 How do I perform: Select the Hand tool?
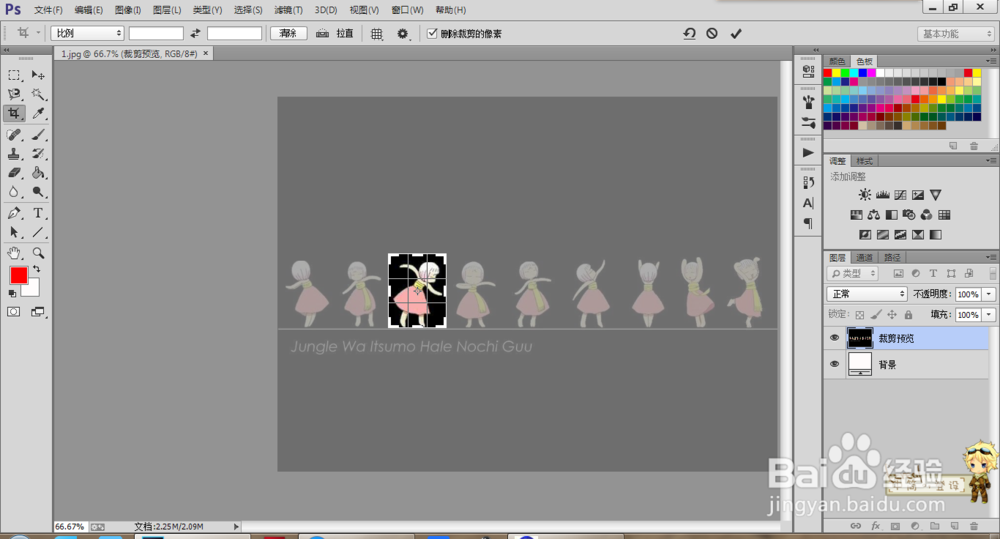point(13,253)
